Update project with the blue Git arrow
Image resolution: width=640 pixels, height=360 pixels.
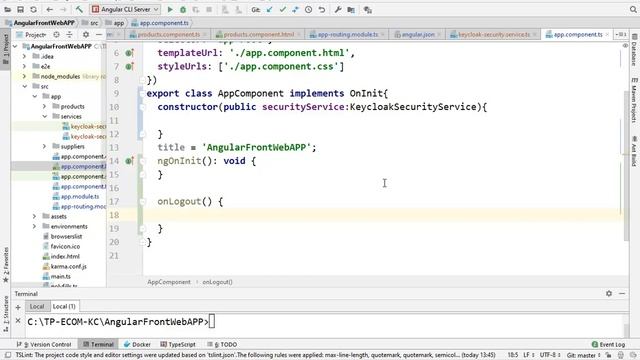[269, 9]
